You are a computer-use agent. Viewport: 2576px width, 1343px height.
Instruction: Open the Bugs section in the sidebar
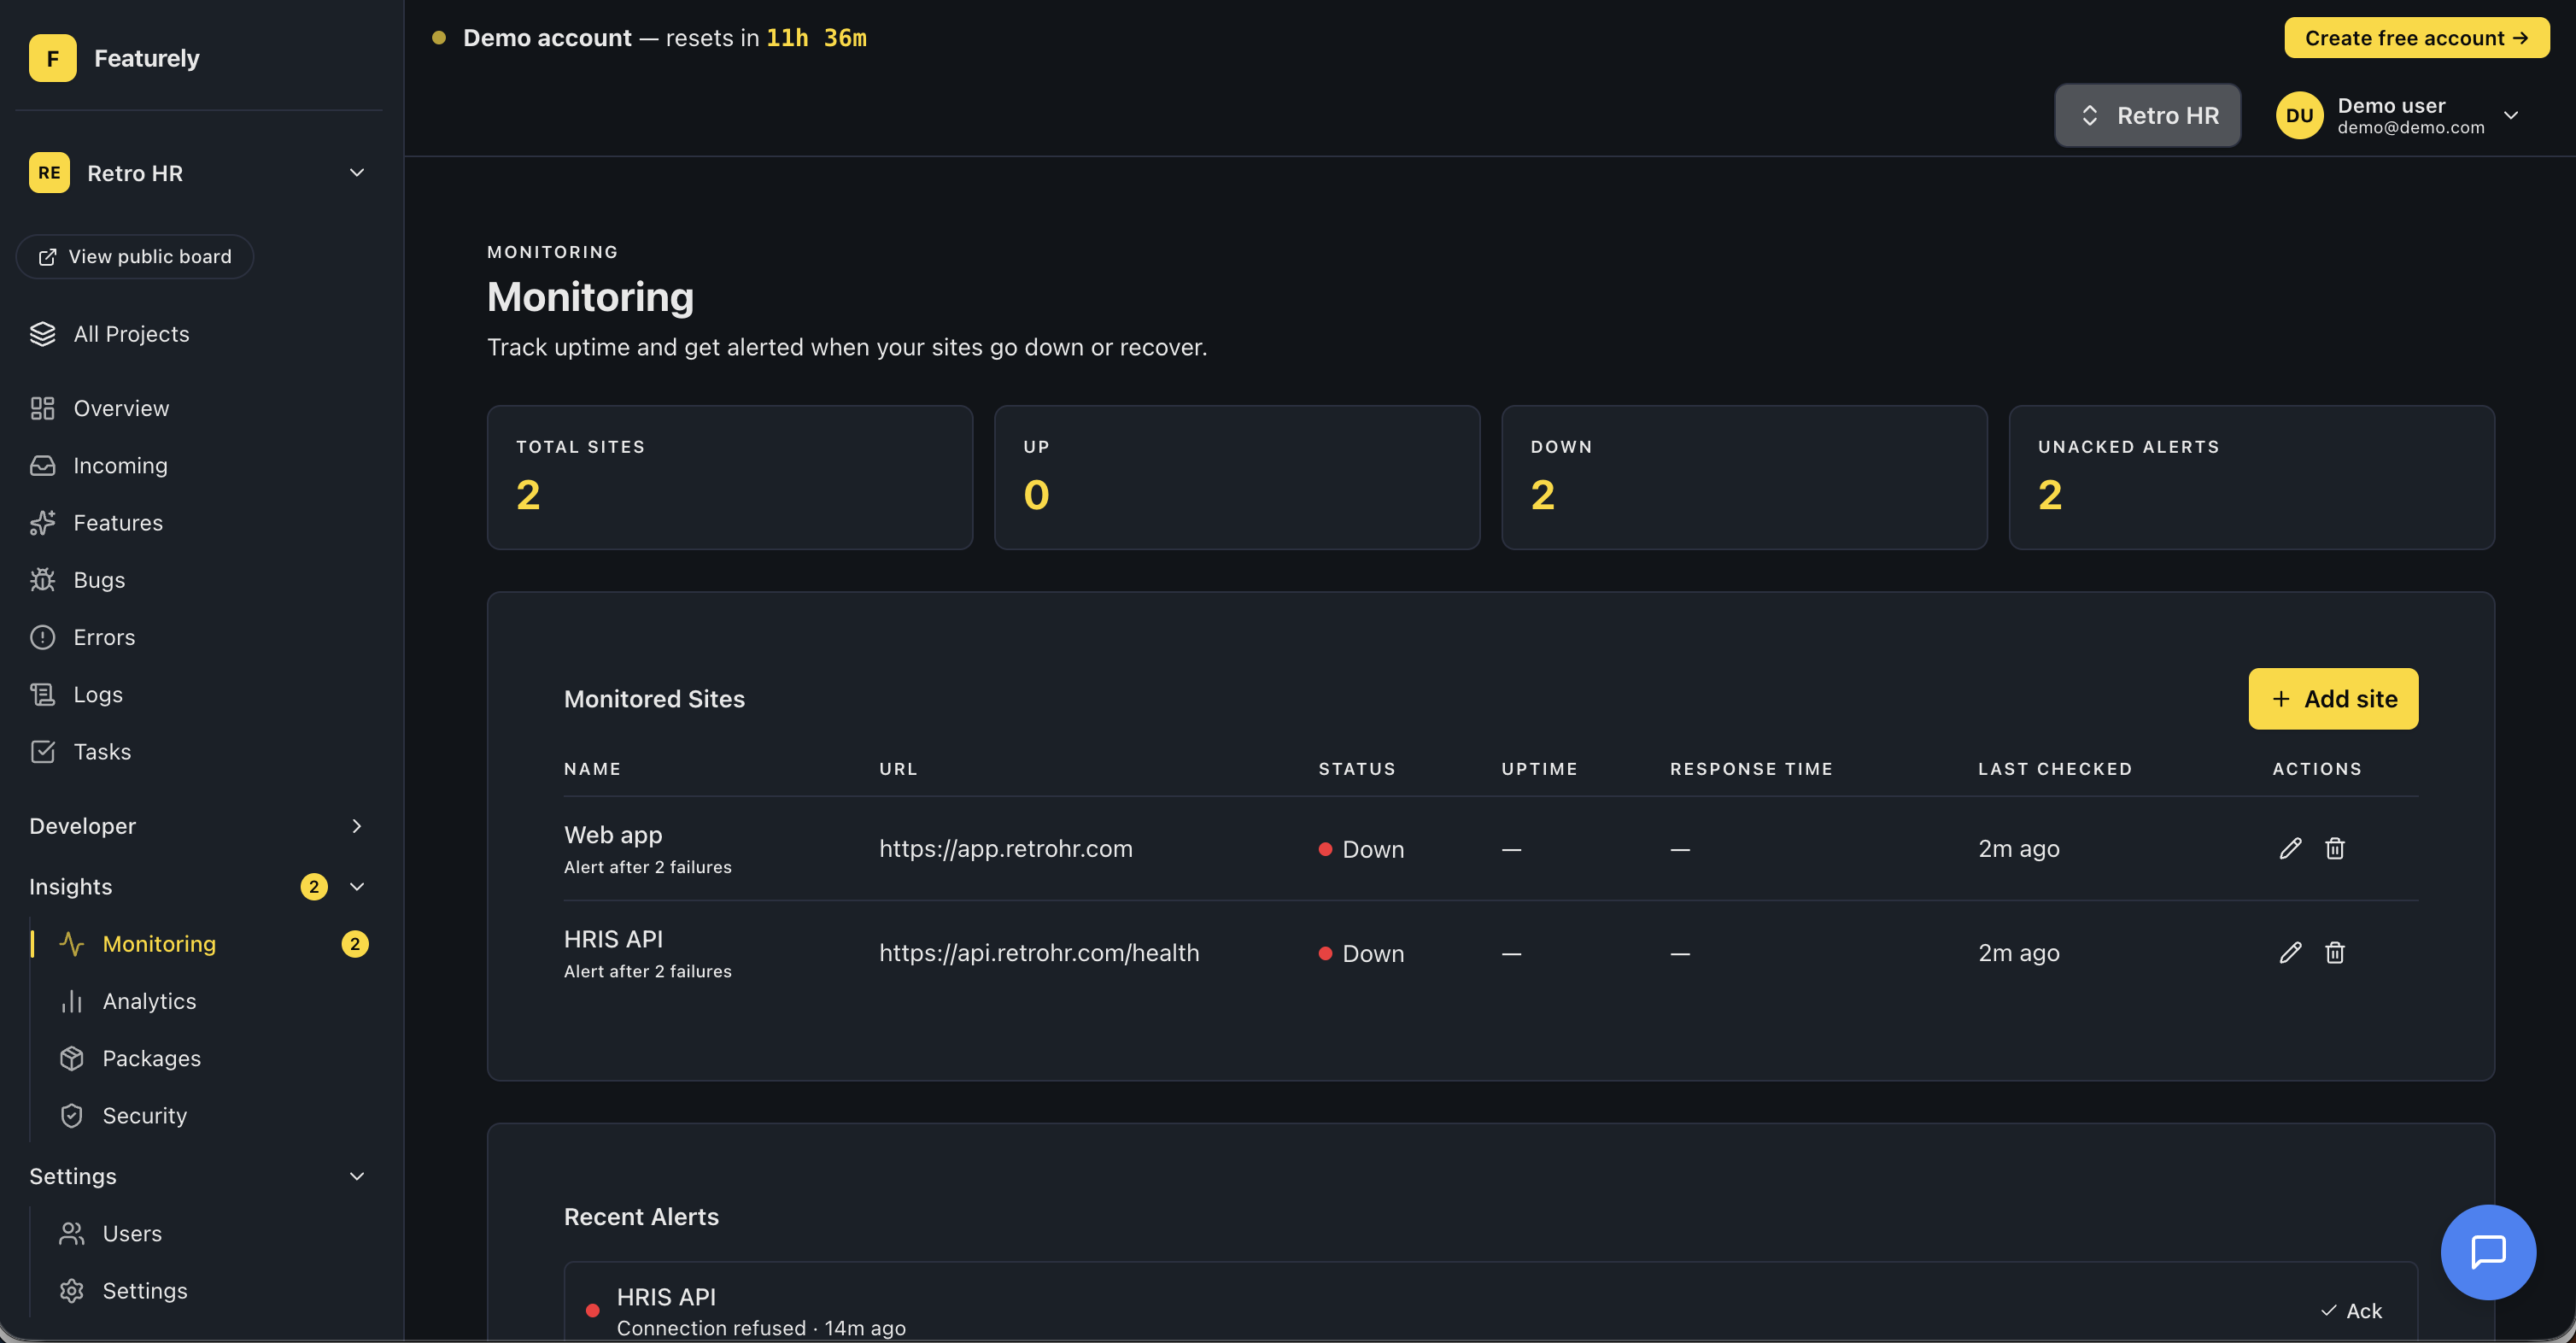[99, 580]
